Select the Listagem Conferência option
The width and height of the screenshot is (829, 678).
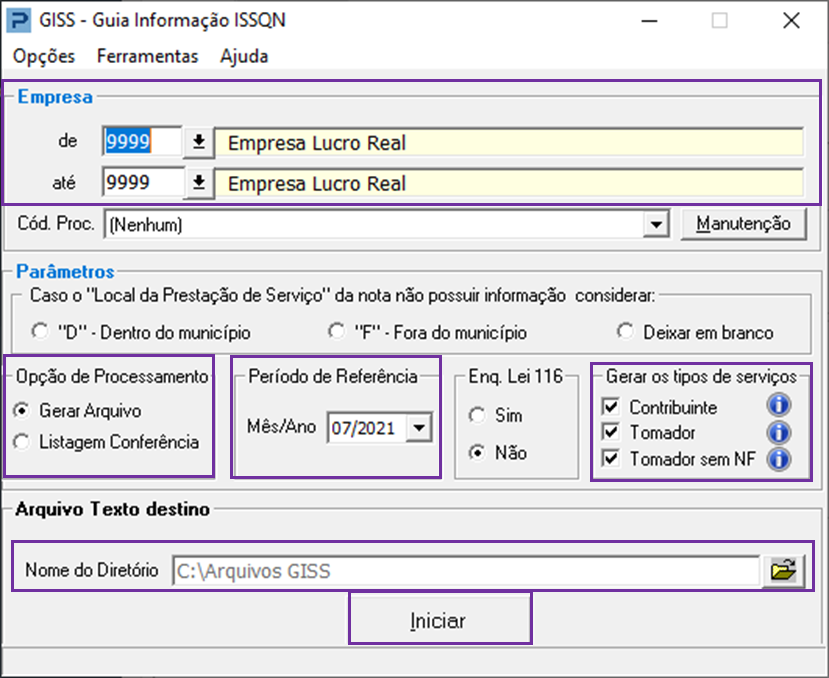pos(24,442)
